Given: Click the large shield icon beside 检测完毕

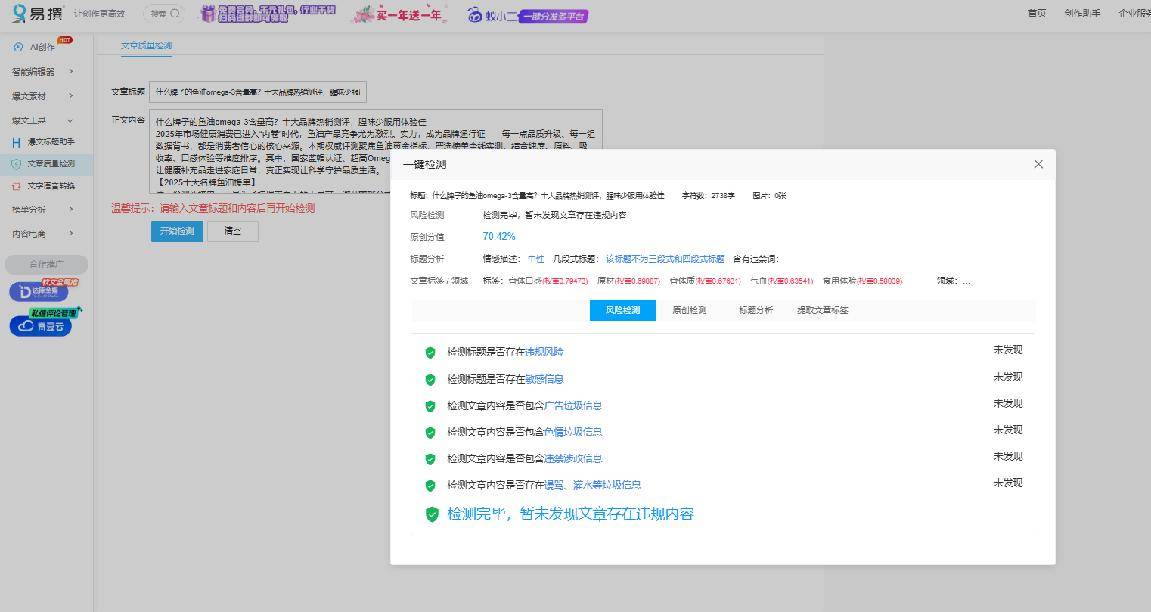Looking at the screenshot, I should point(432,514).
